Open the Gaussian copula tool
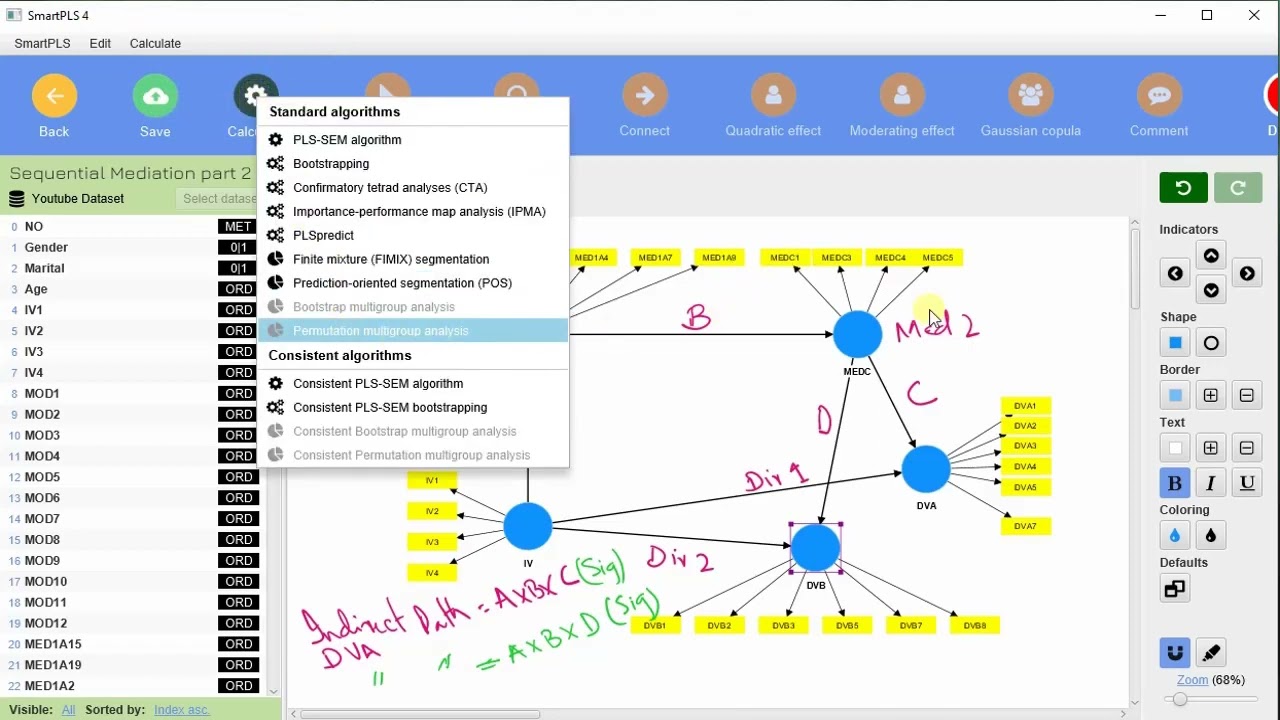The width and height of the screenshot is (1280, 720). (x=1030, y=97)
